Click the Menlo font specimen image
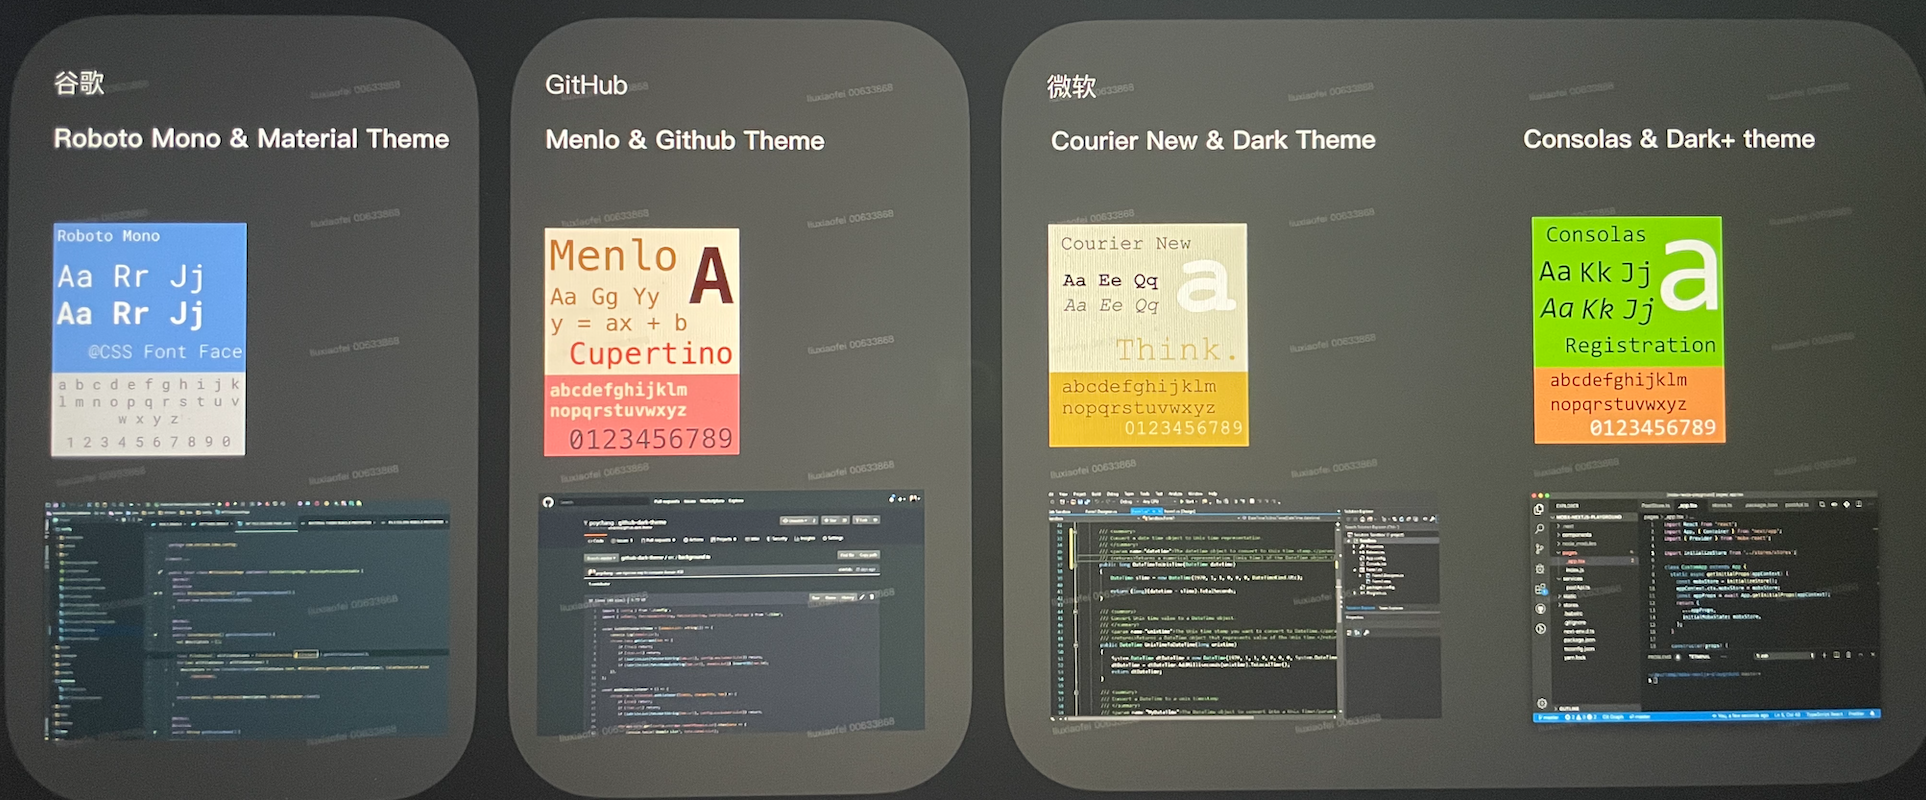 click(642, 342)
